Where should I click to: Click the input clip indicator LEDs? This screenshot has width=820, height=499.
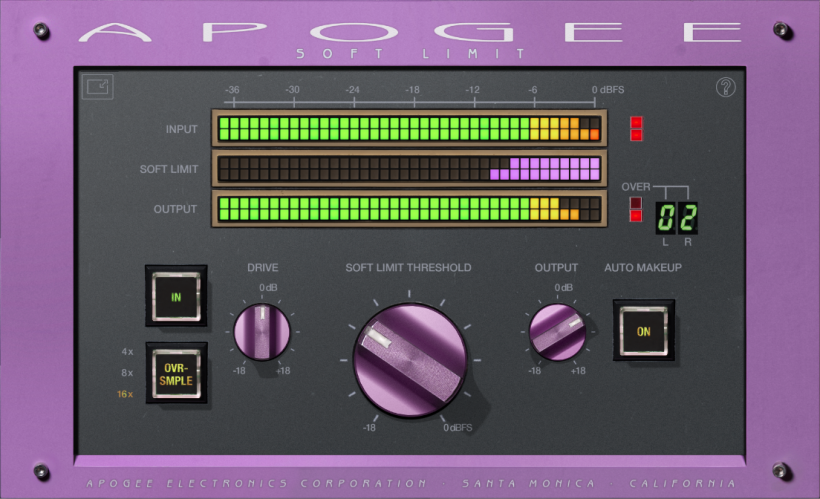point(637,129)
